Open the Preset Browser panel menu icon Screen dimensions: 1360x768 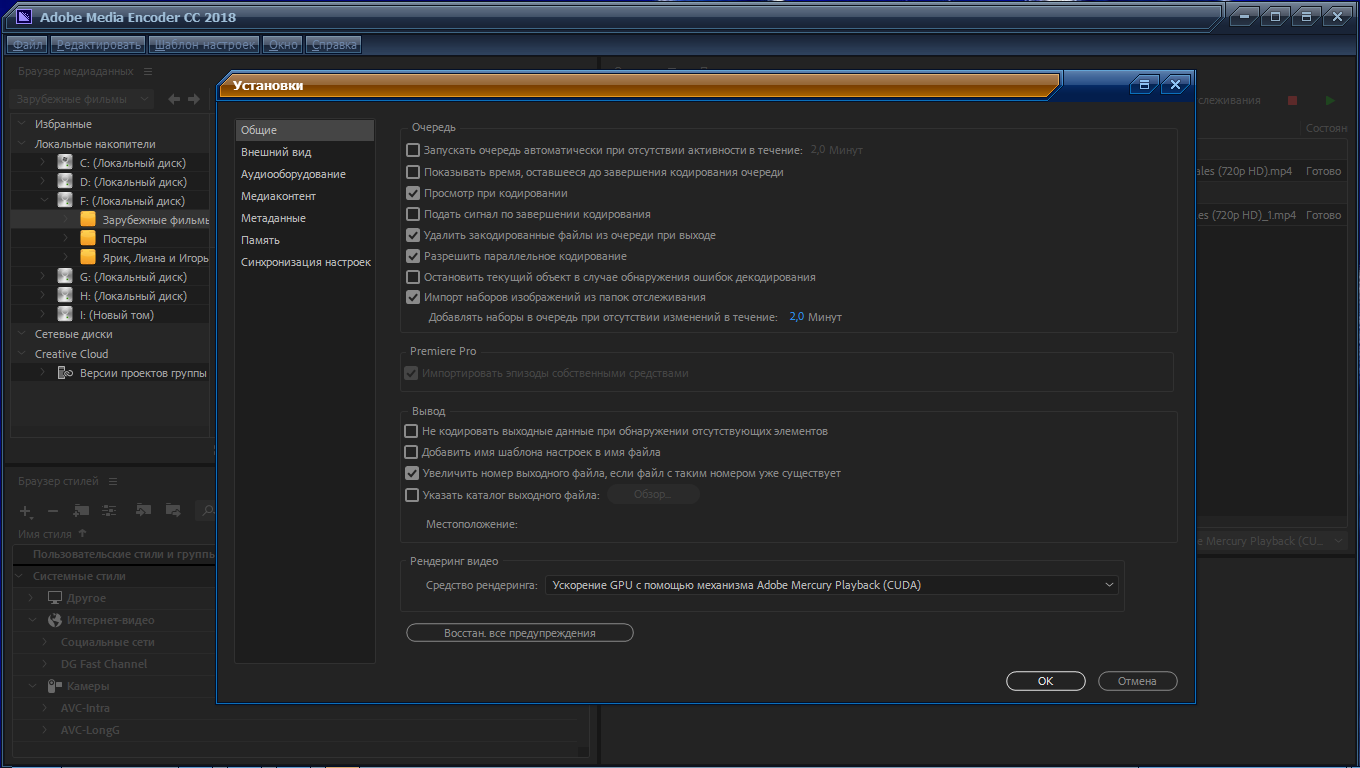[113, 482]
